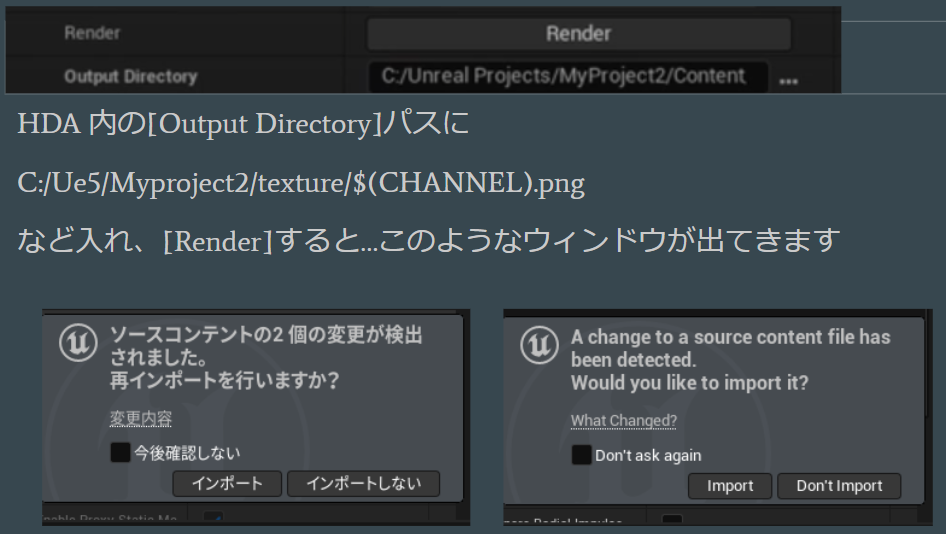This screenshot has height=534, width=946.
Task: Check the 今後確認しない checkbox
Action: coord(120,453)
